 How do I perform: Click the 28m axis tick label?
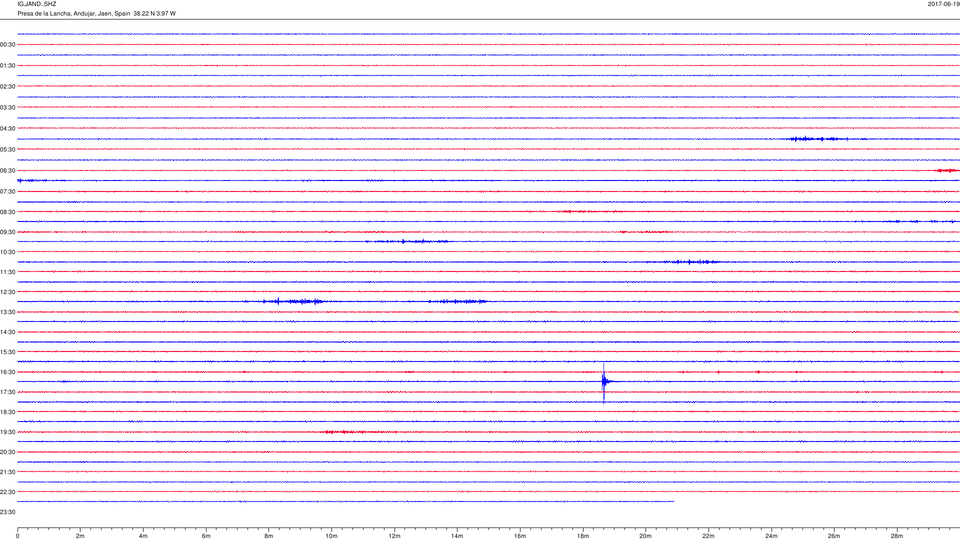click(897, 536)
